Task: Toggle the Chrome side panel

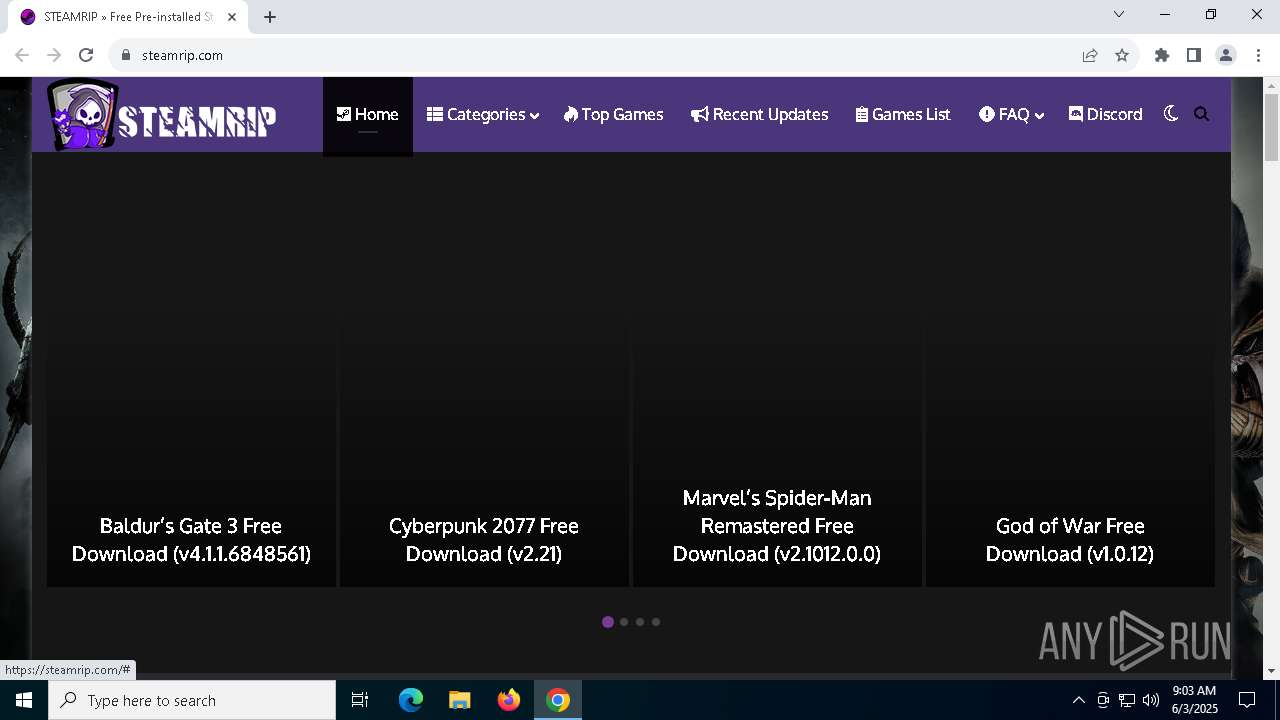Action: point(1194,55)
